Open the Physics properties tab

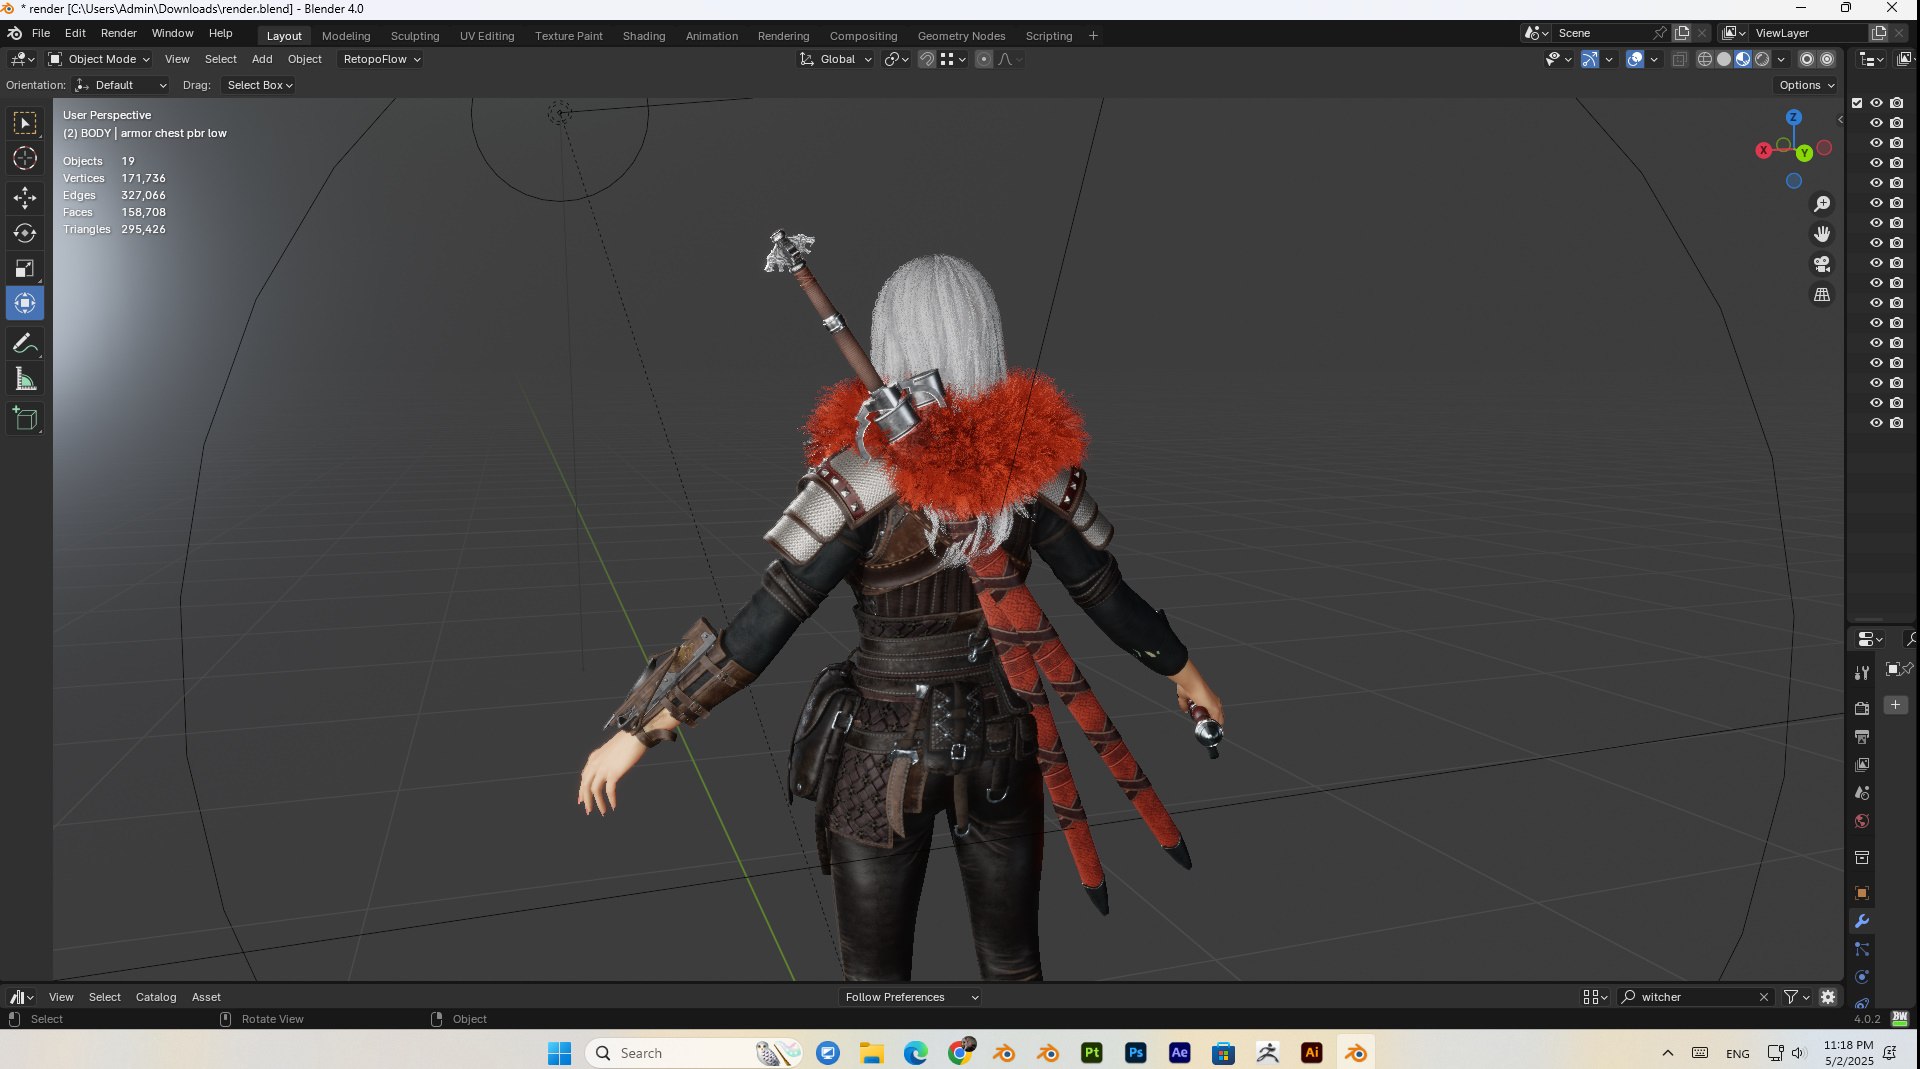tap(1862, 977)
